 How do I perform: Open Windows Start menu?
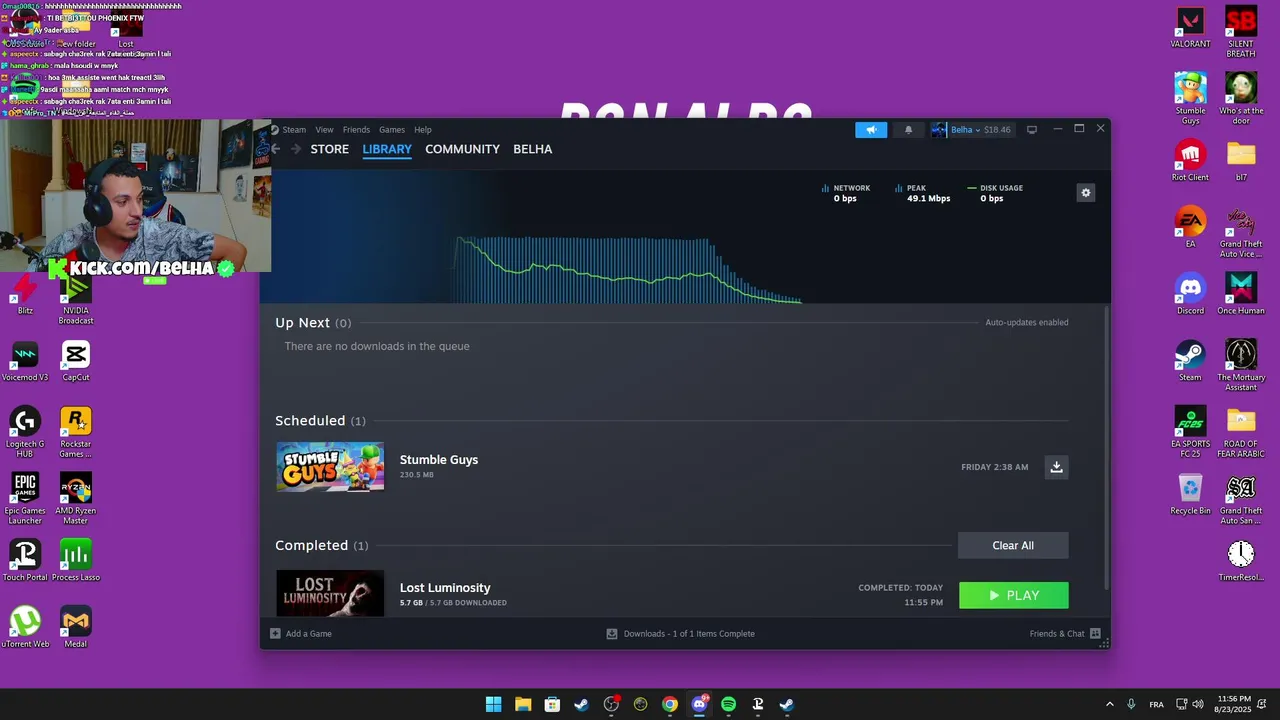point(493,704)
